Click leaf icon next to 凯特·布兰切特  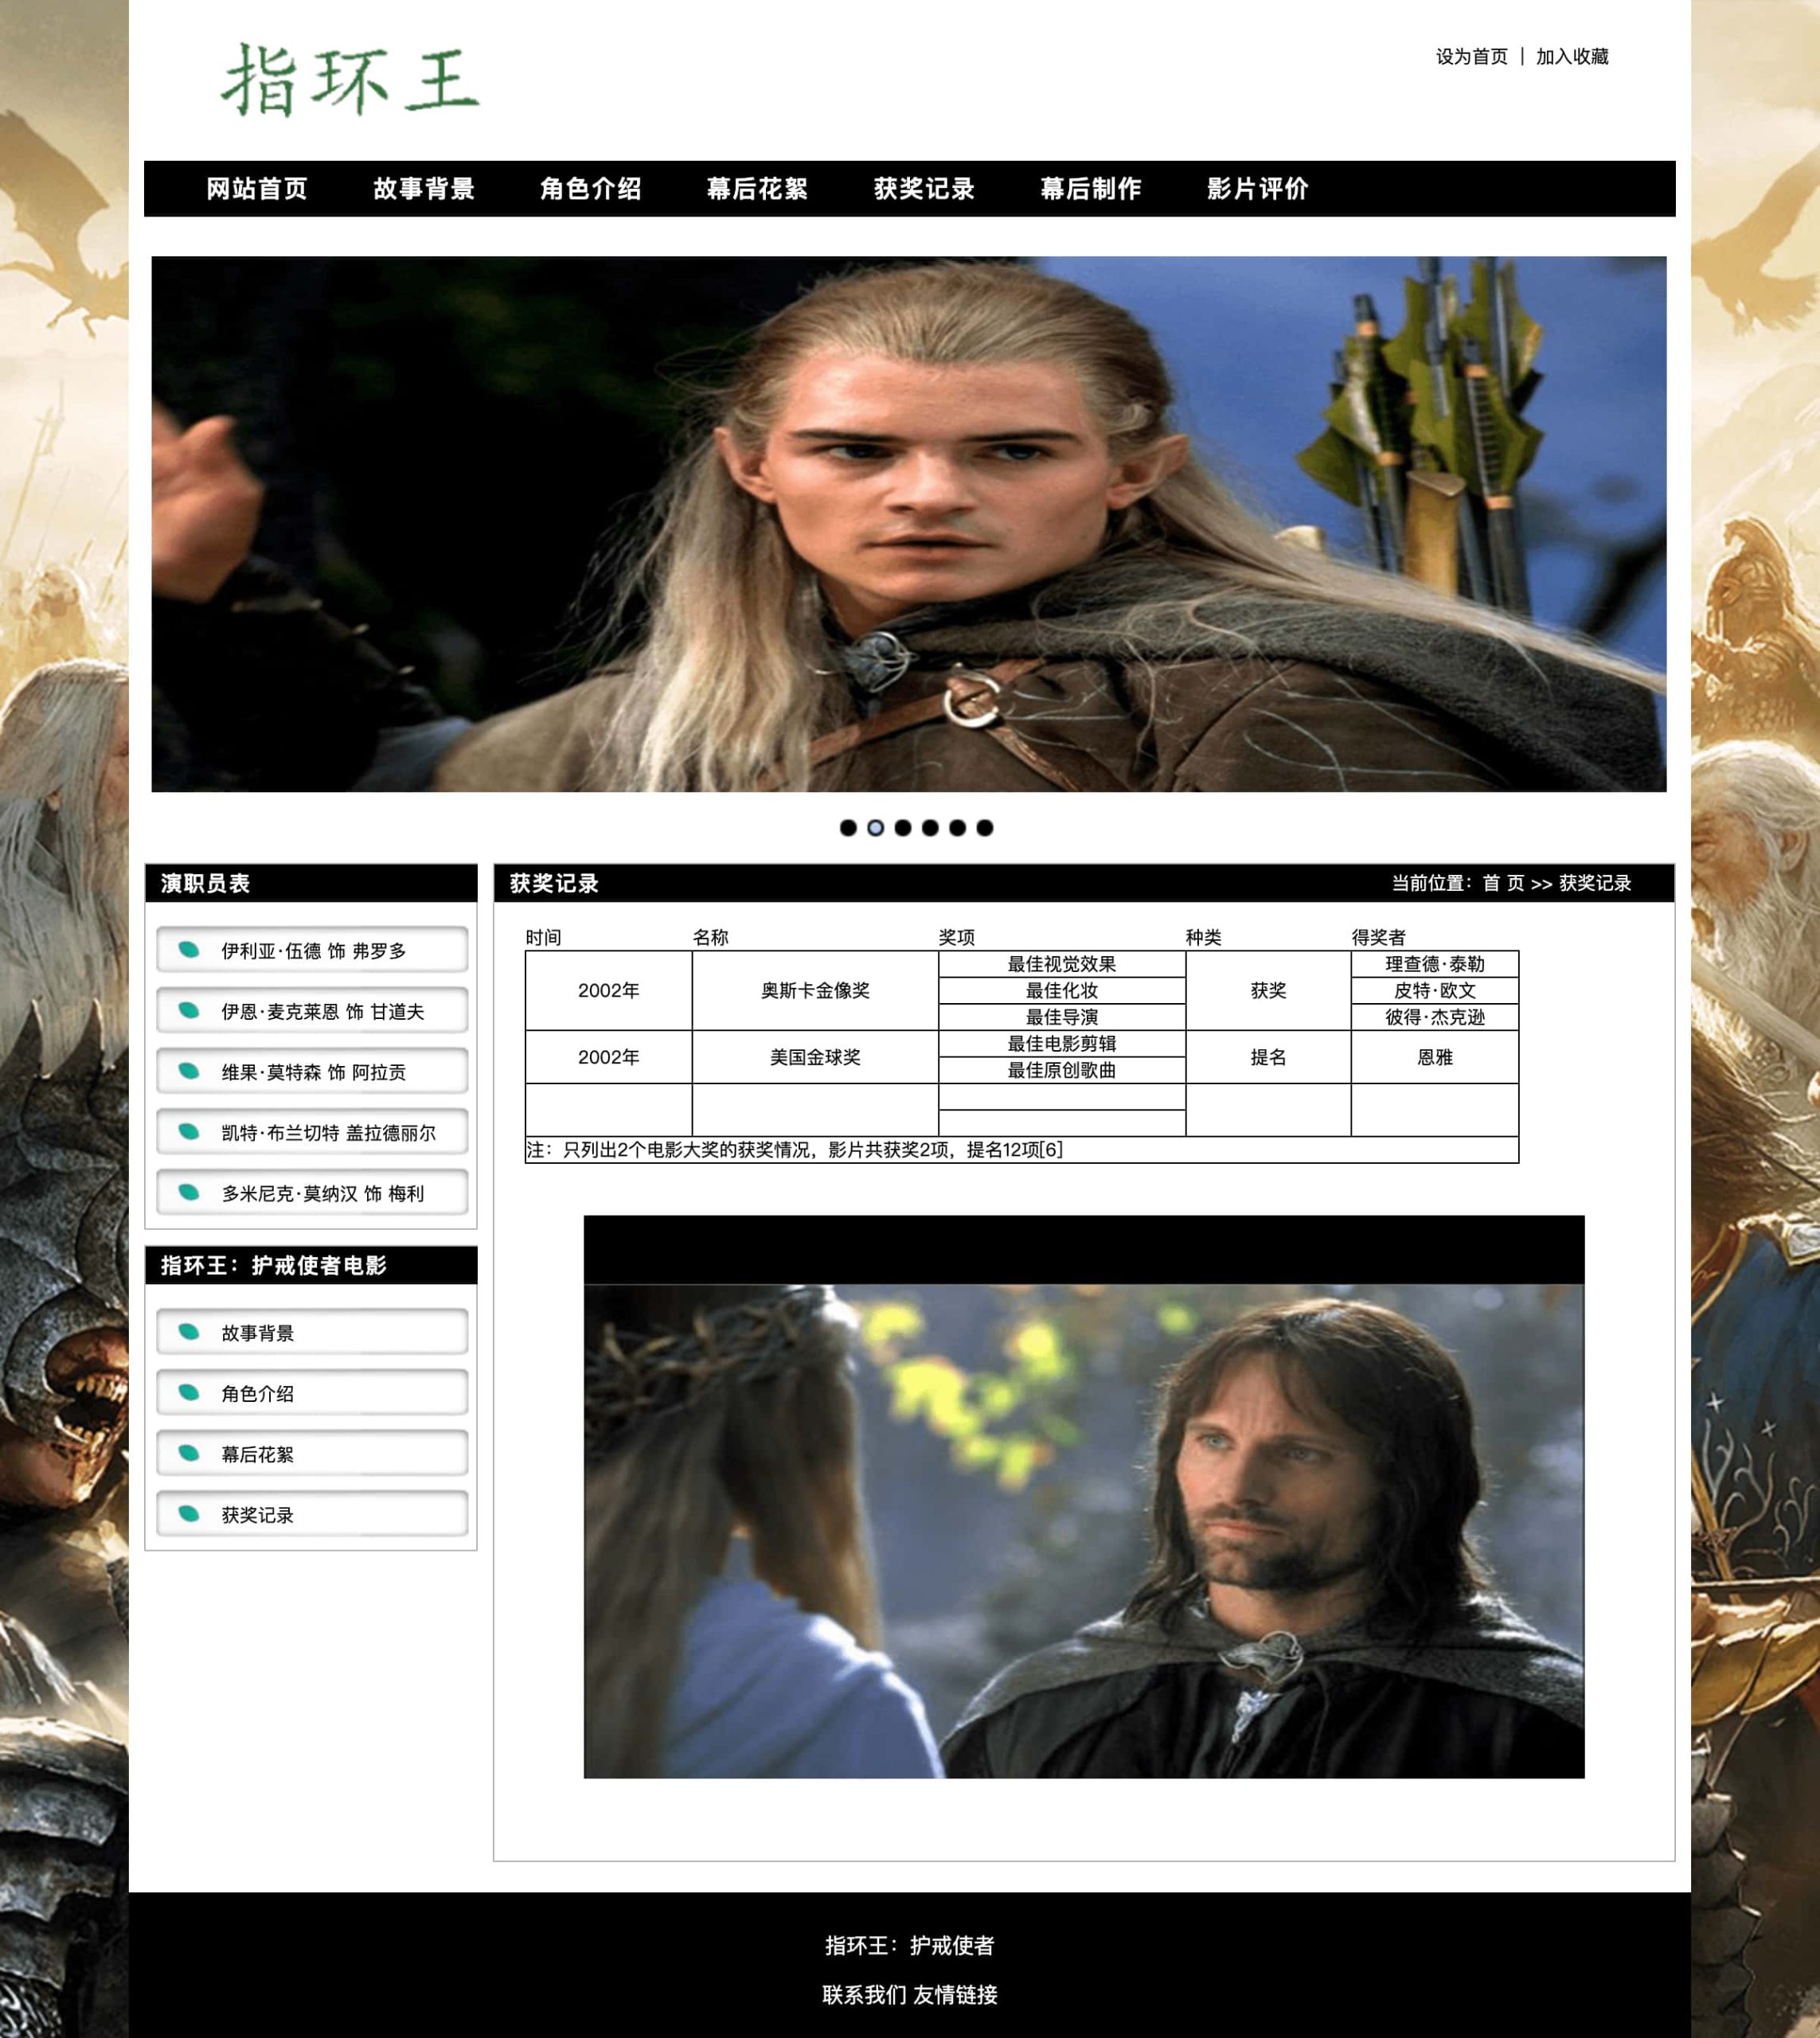coord(188,1131)
